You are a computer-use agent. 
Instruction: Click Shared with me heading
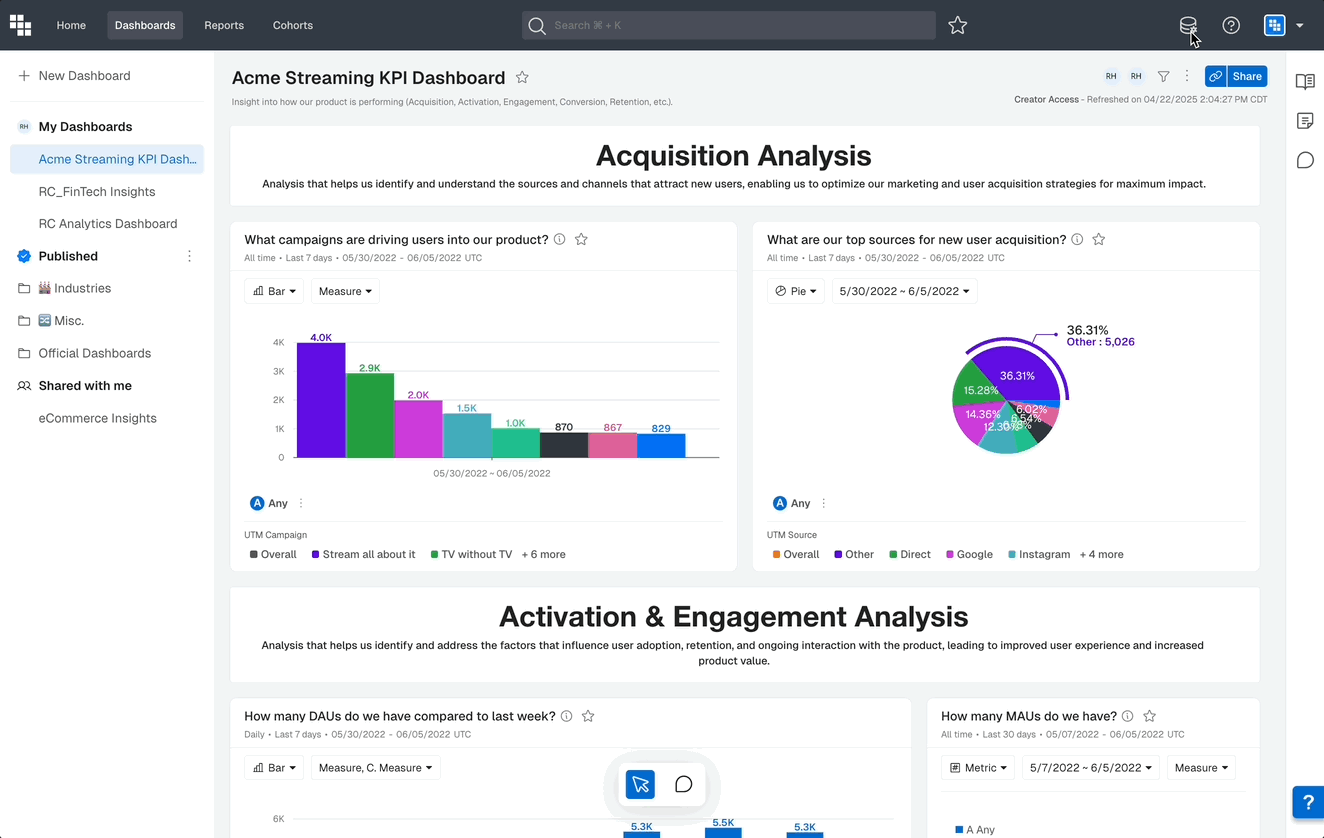click(x=85, y=386)
